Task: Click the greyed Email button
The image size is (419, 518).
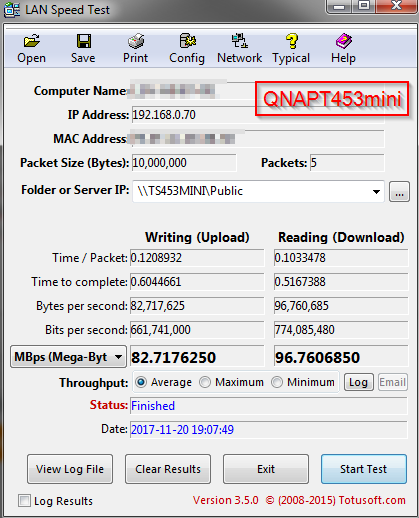Action: [x=393, y=382]
